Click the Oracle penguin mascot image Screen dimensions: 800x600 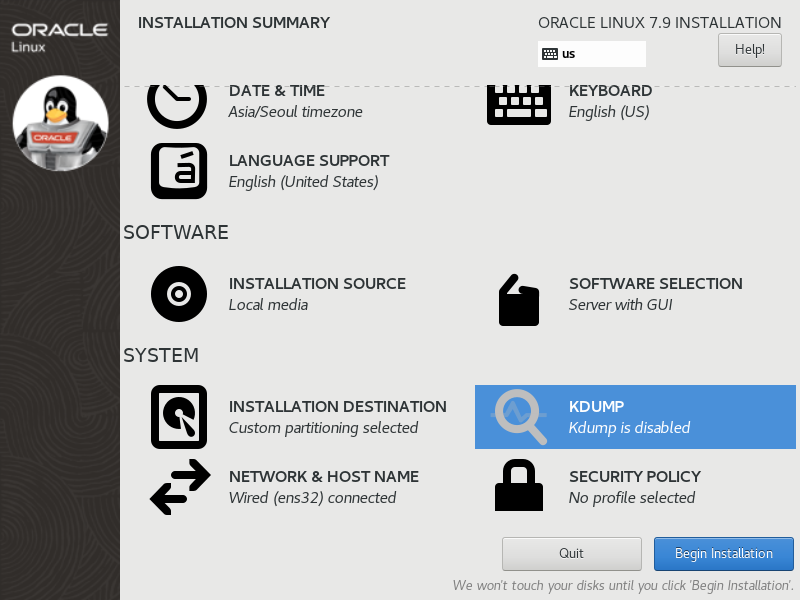60,123
